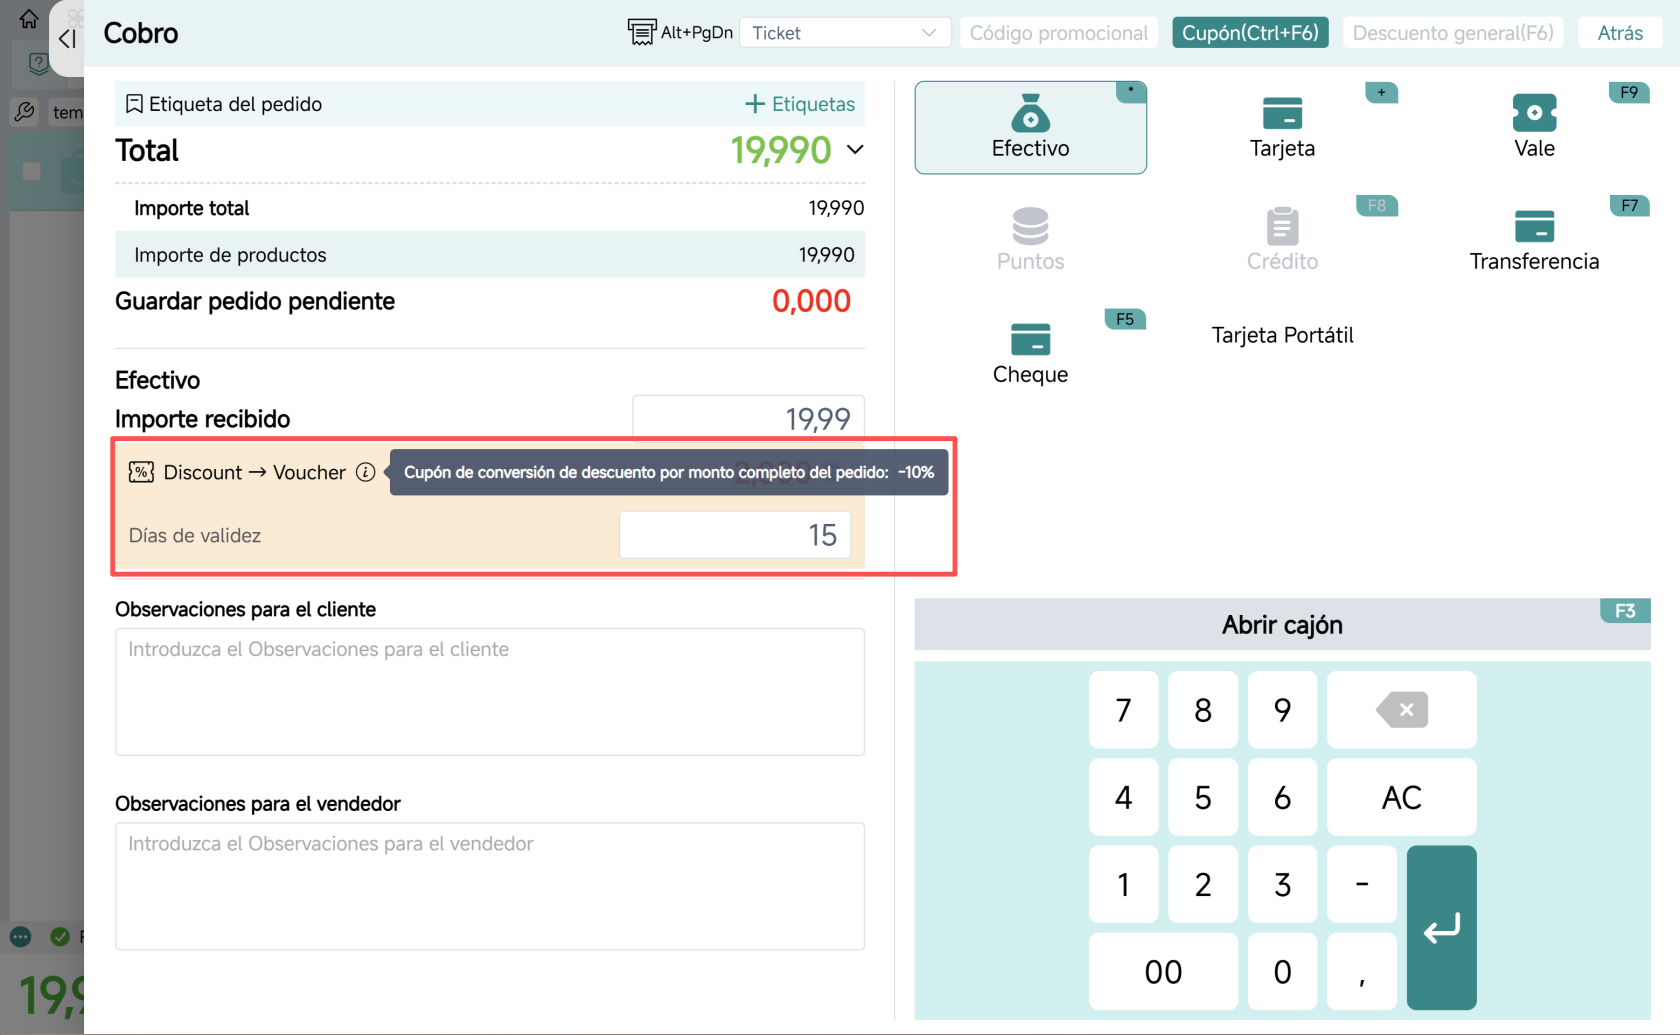This screenshot has height=1035, width=1680.
Task: Click the Importe de productos row
Action: tap(490, 255)
